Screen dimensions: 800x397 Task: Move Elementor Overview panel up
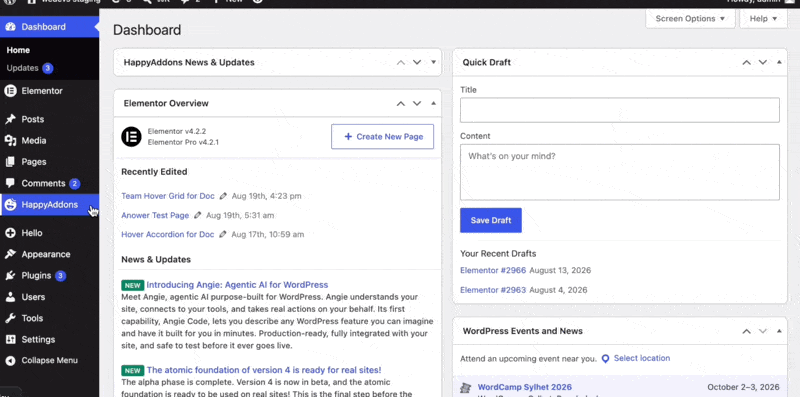[401, 104]
